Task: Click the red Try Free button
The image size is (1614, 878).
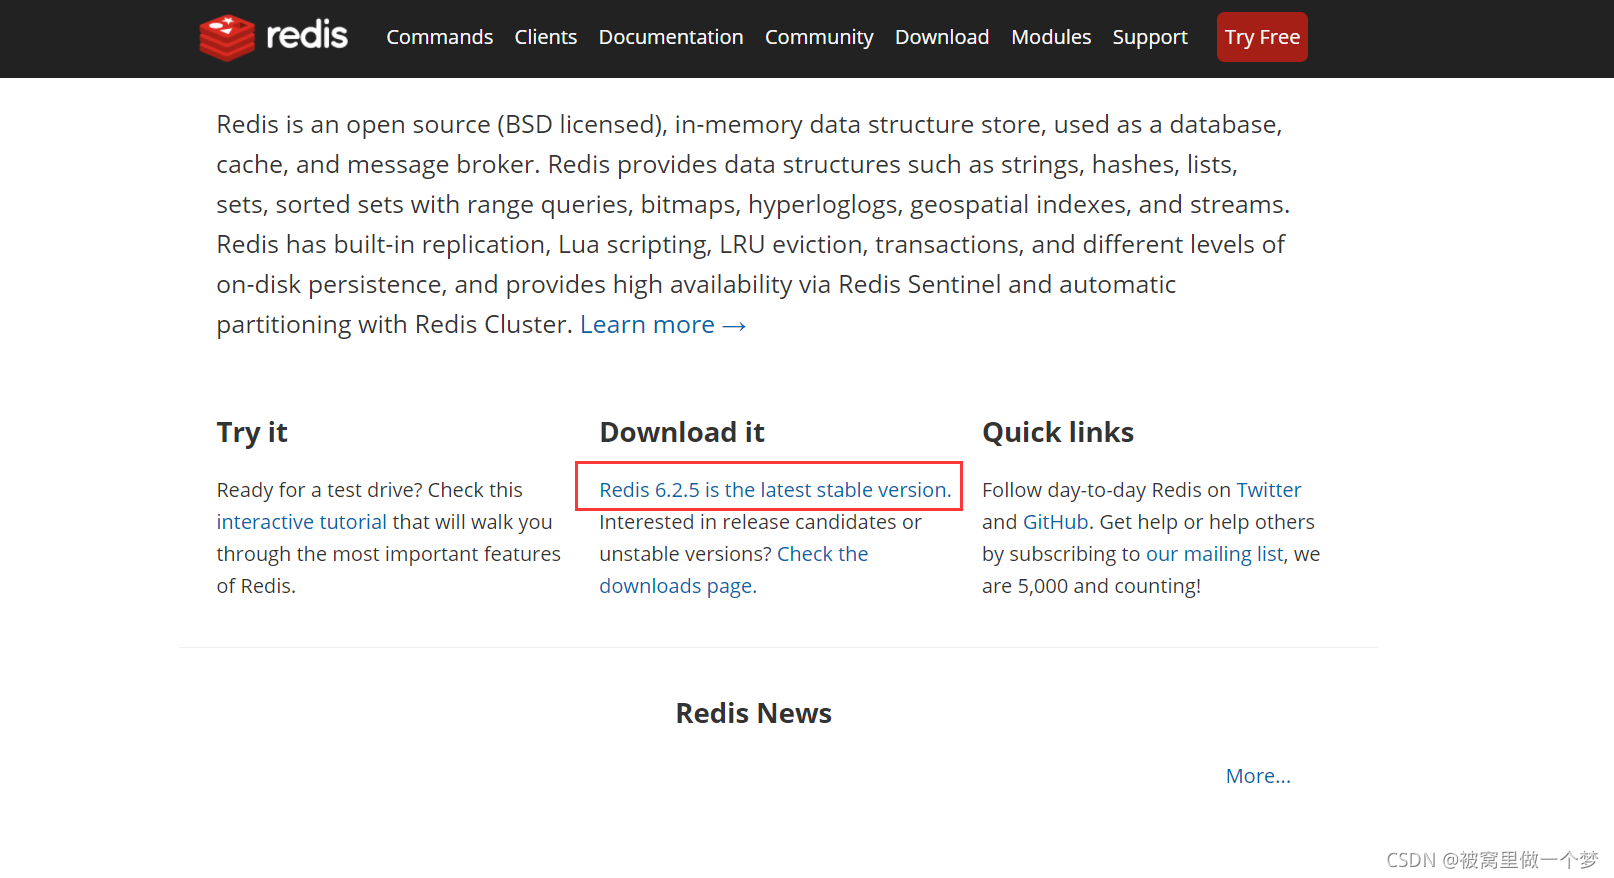Action: 1262,37
